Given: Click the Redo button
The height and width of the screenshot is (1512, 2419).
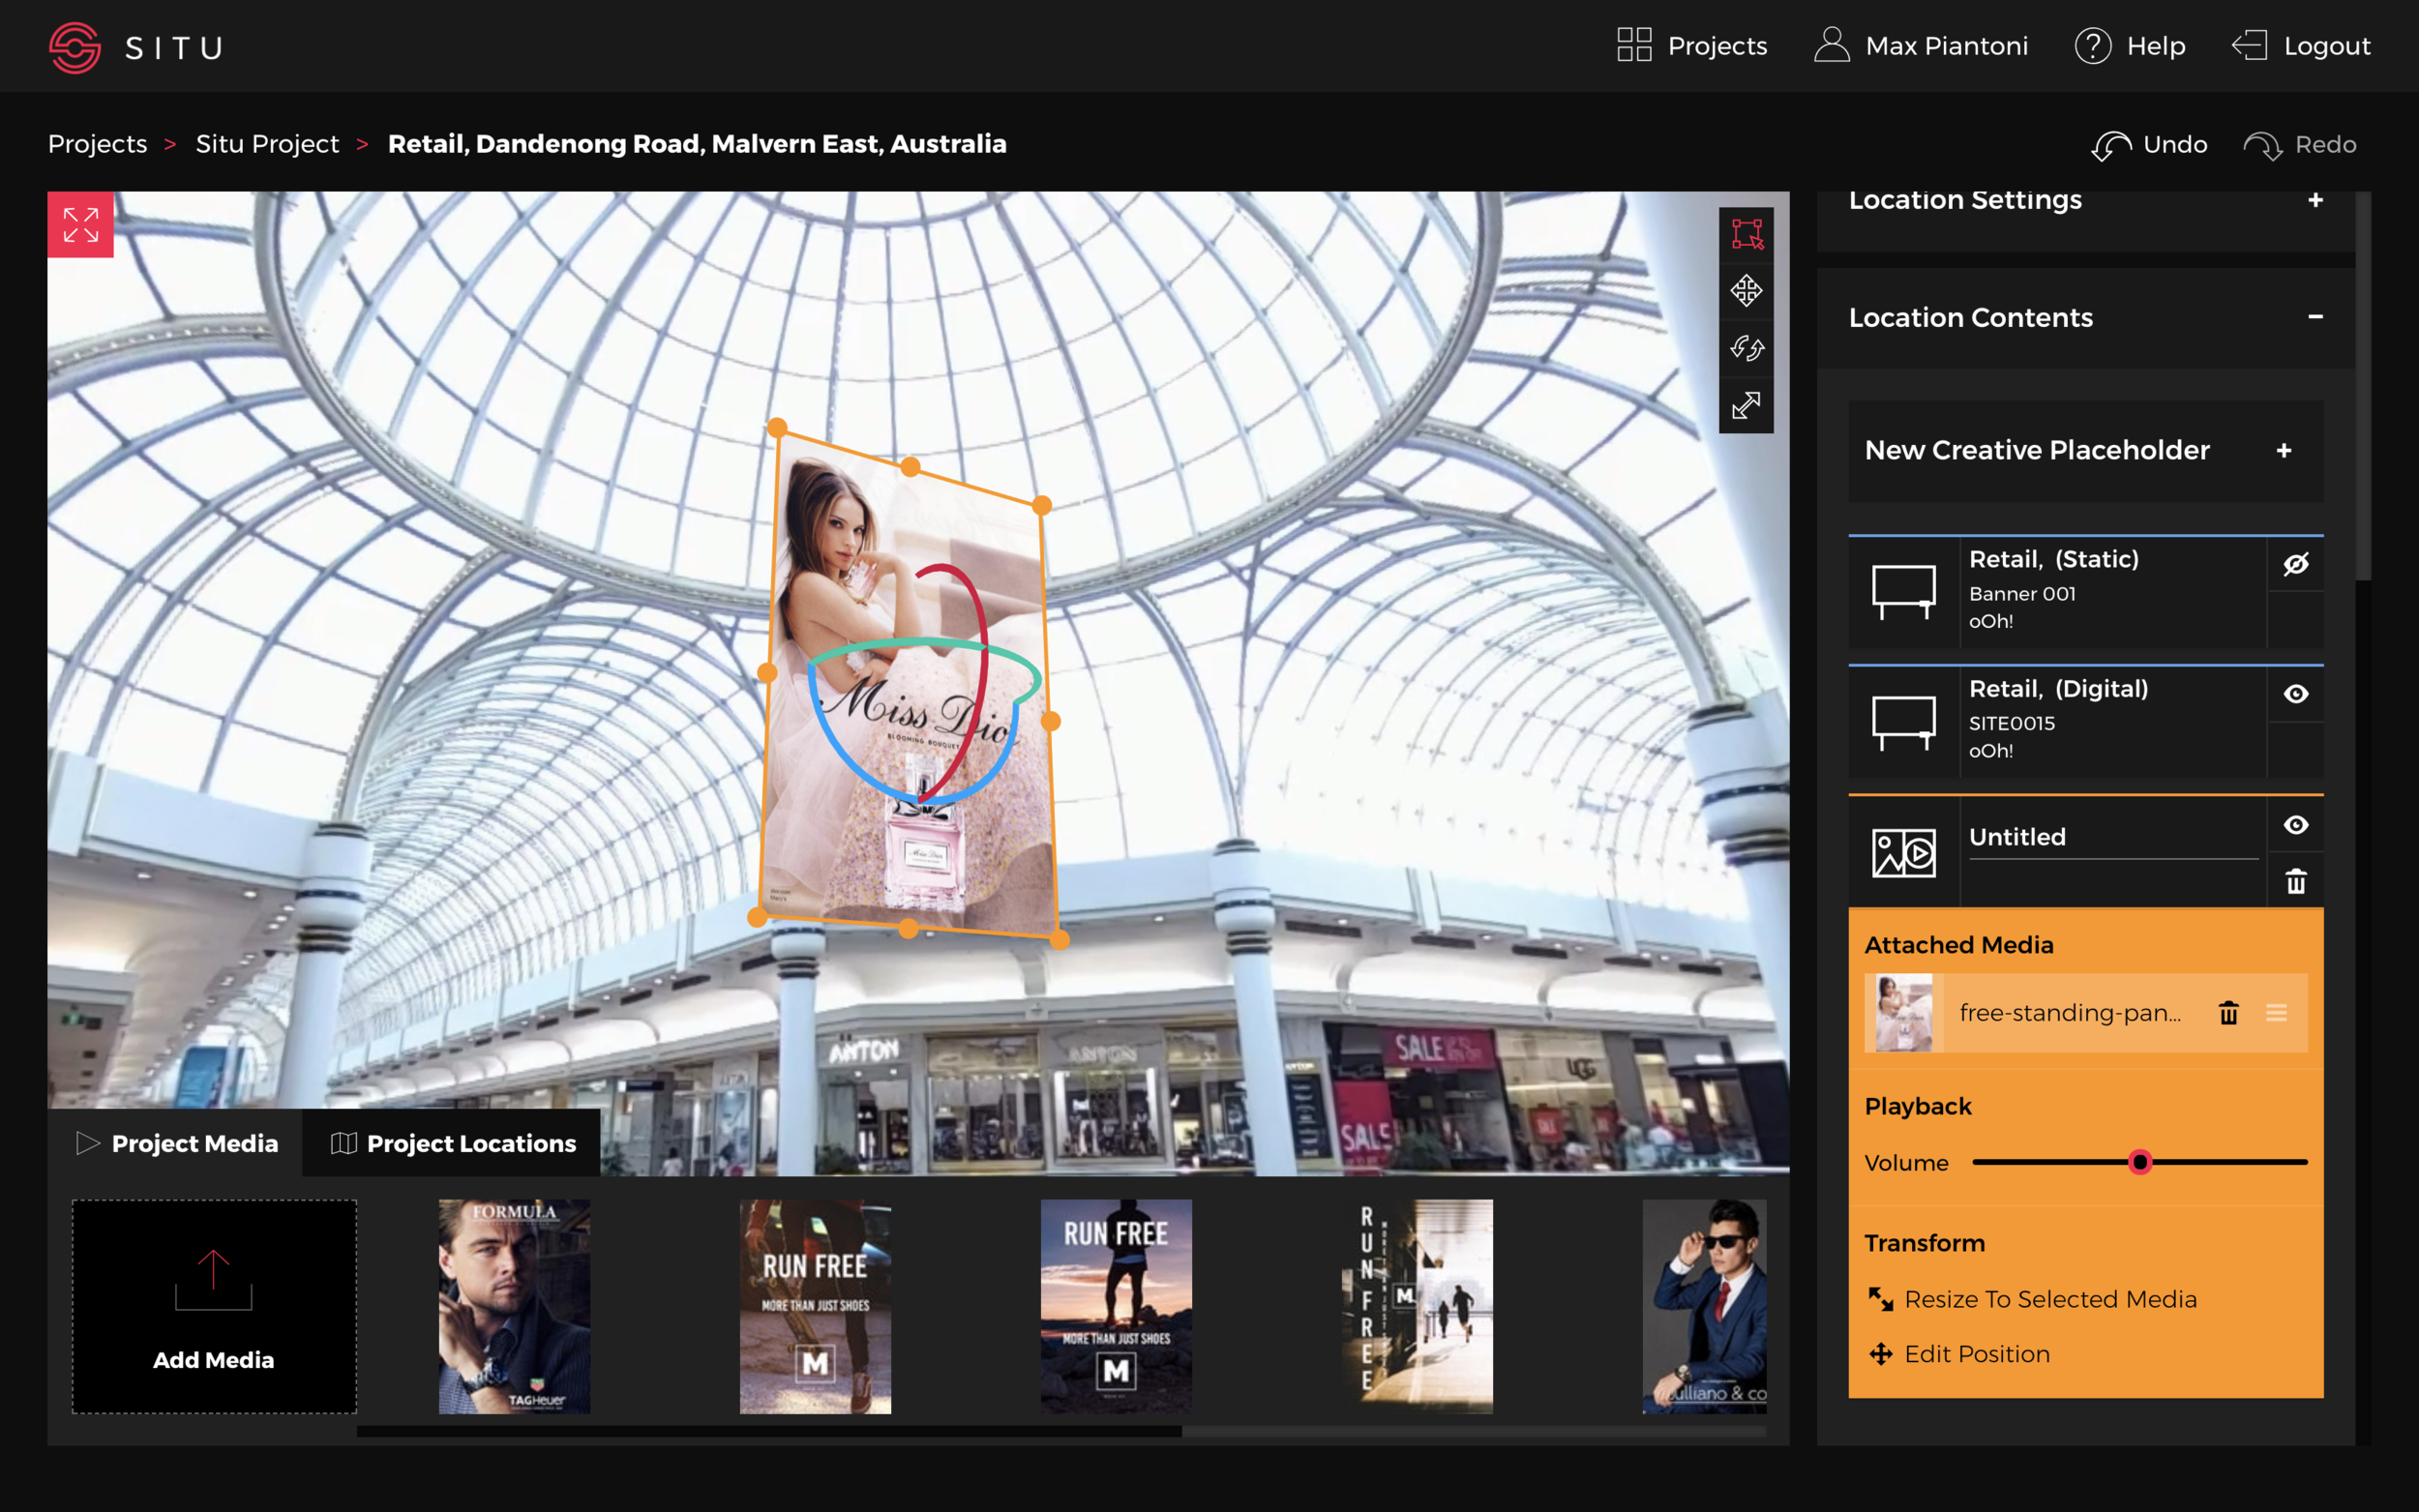Looking at the screenshot, I should click(2300, 145).
